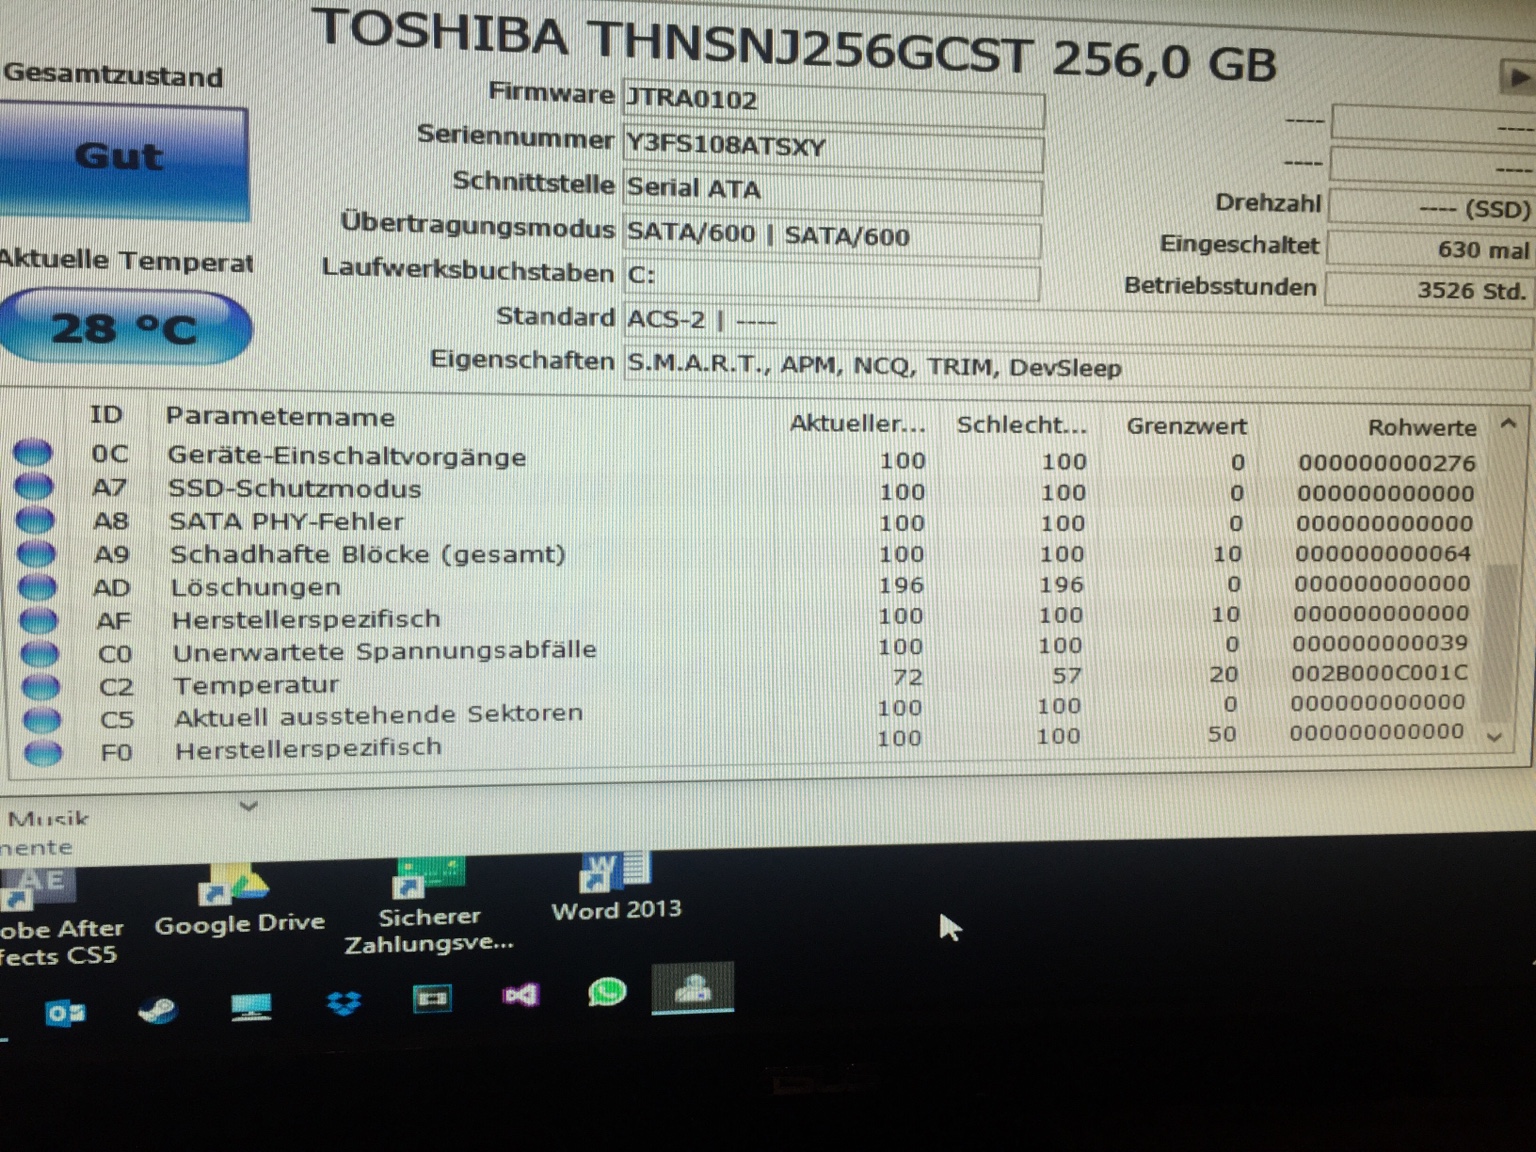Click the Parametername column header
The height and width of the screenshot is (1152, 1536).
click(280, 417)
